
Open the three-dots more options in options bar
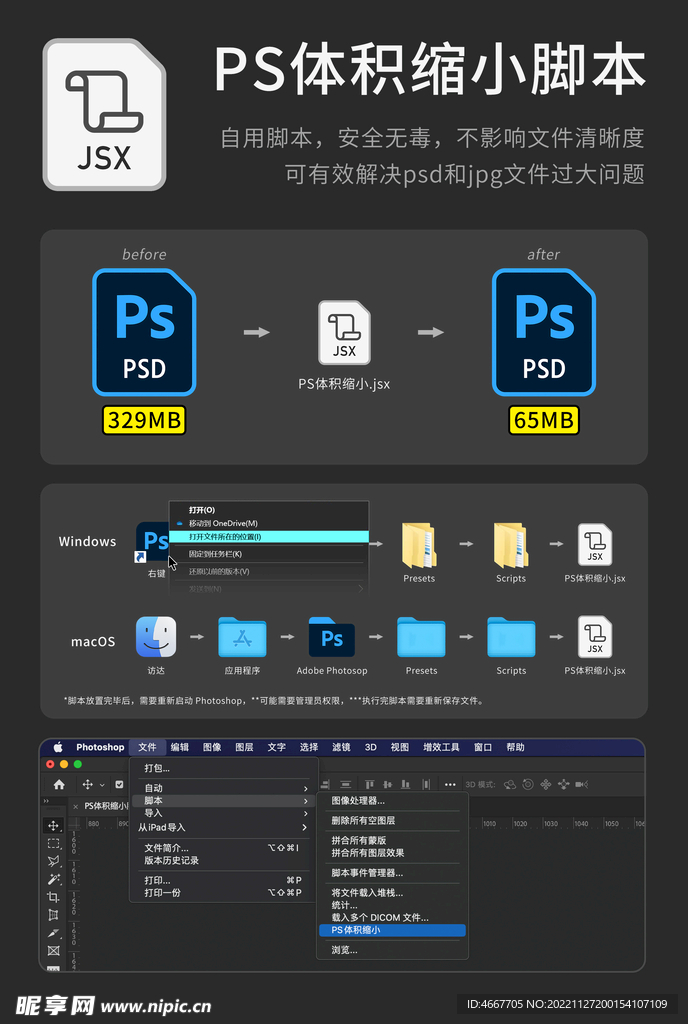tap(450, 784)
